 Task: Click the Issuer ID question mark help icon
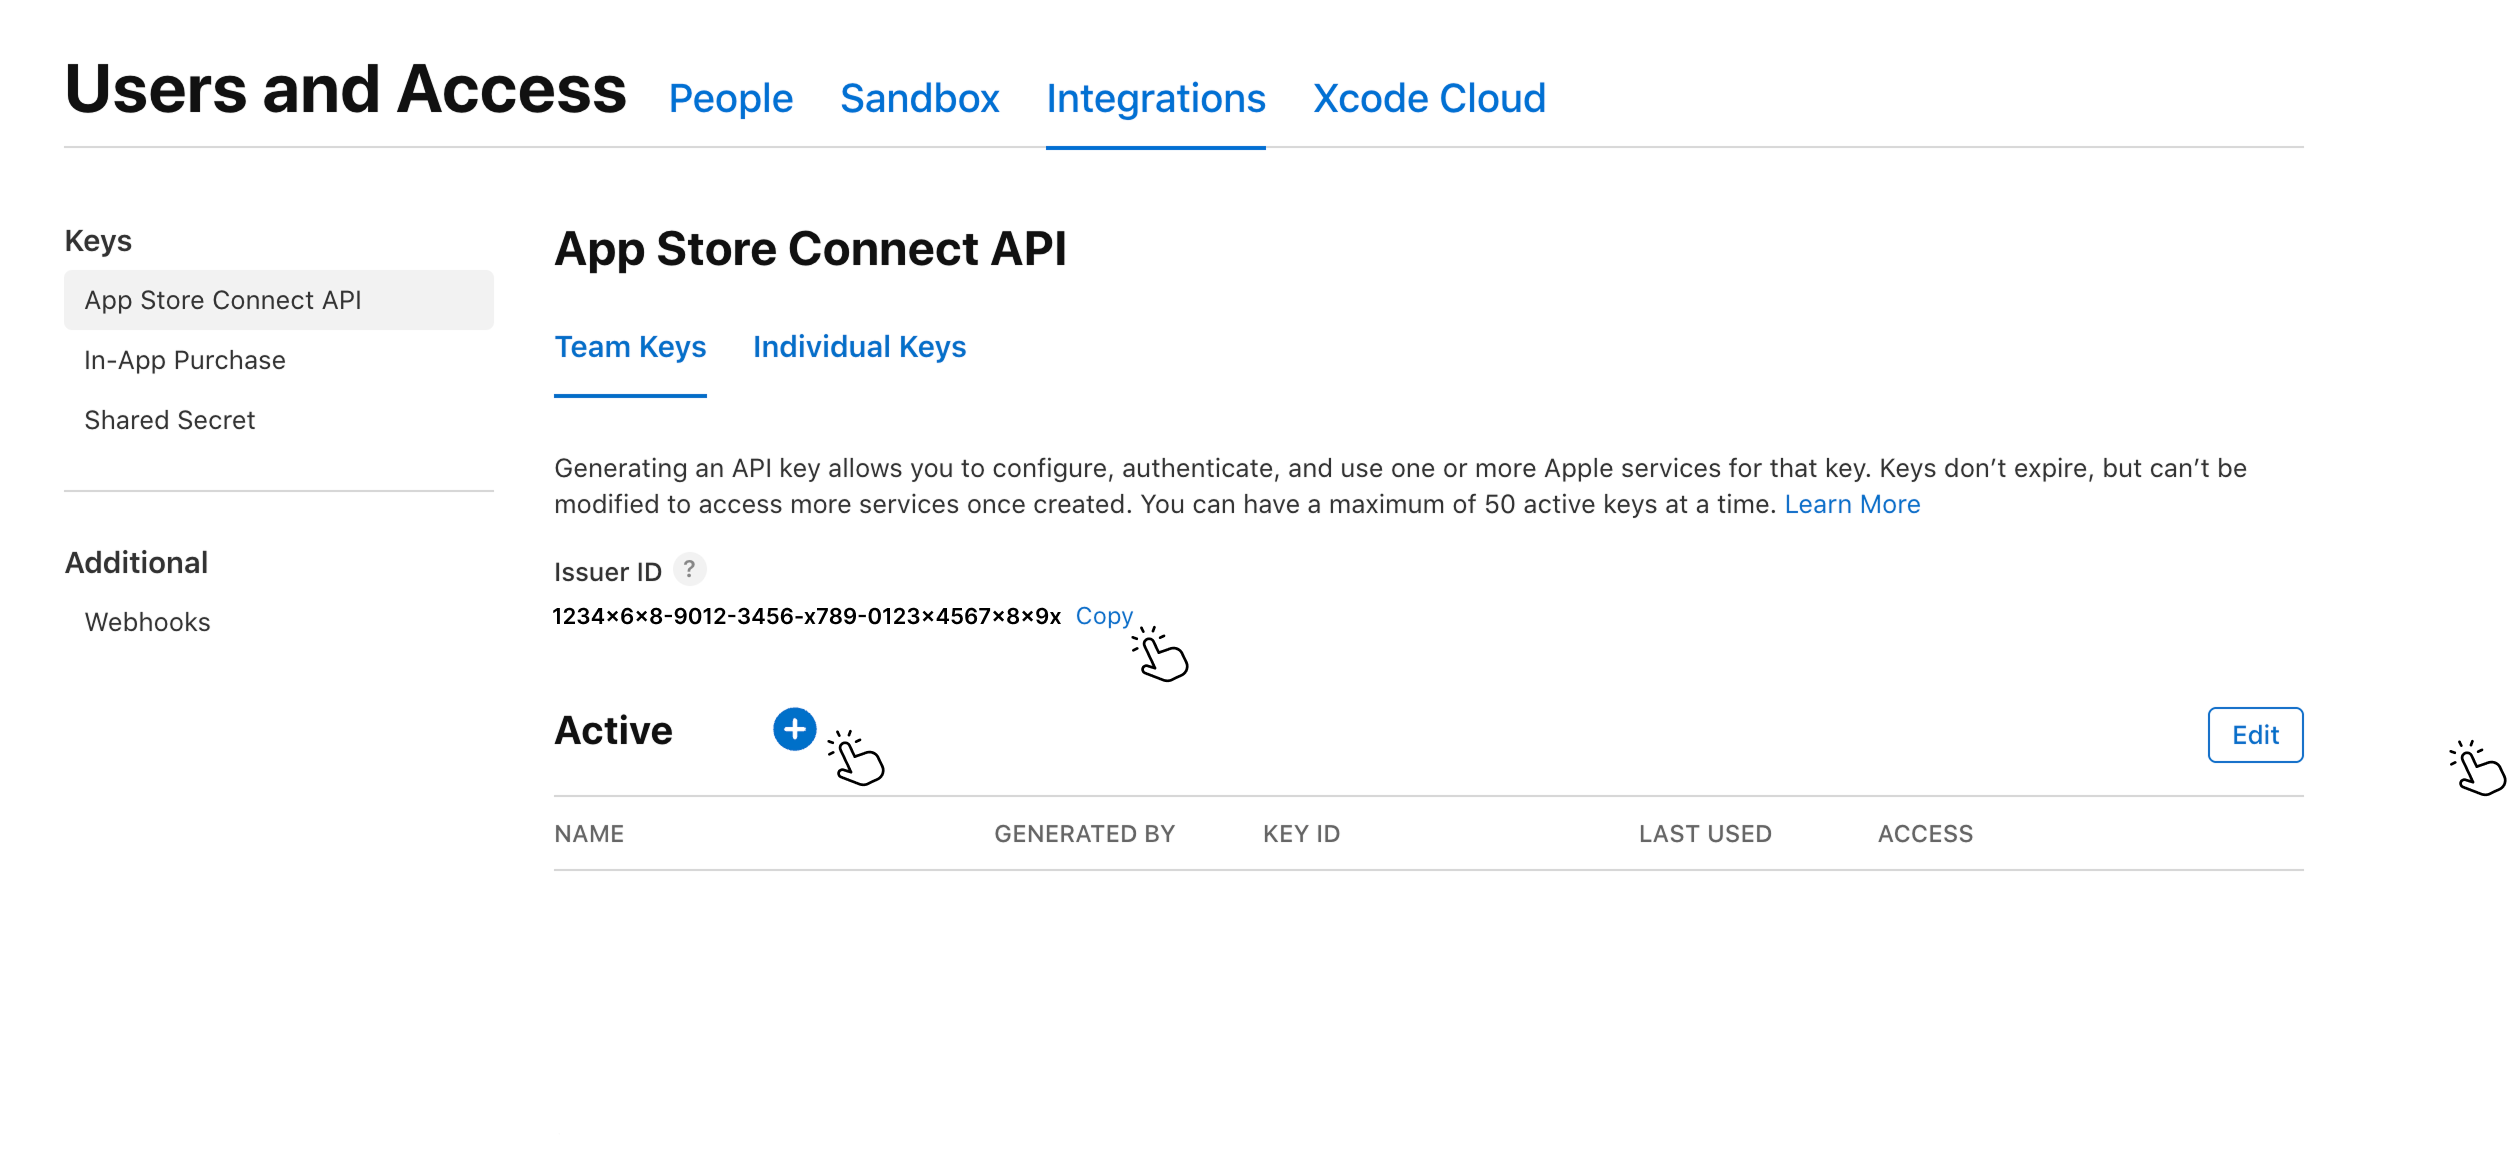689,569
